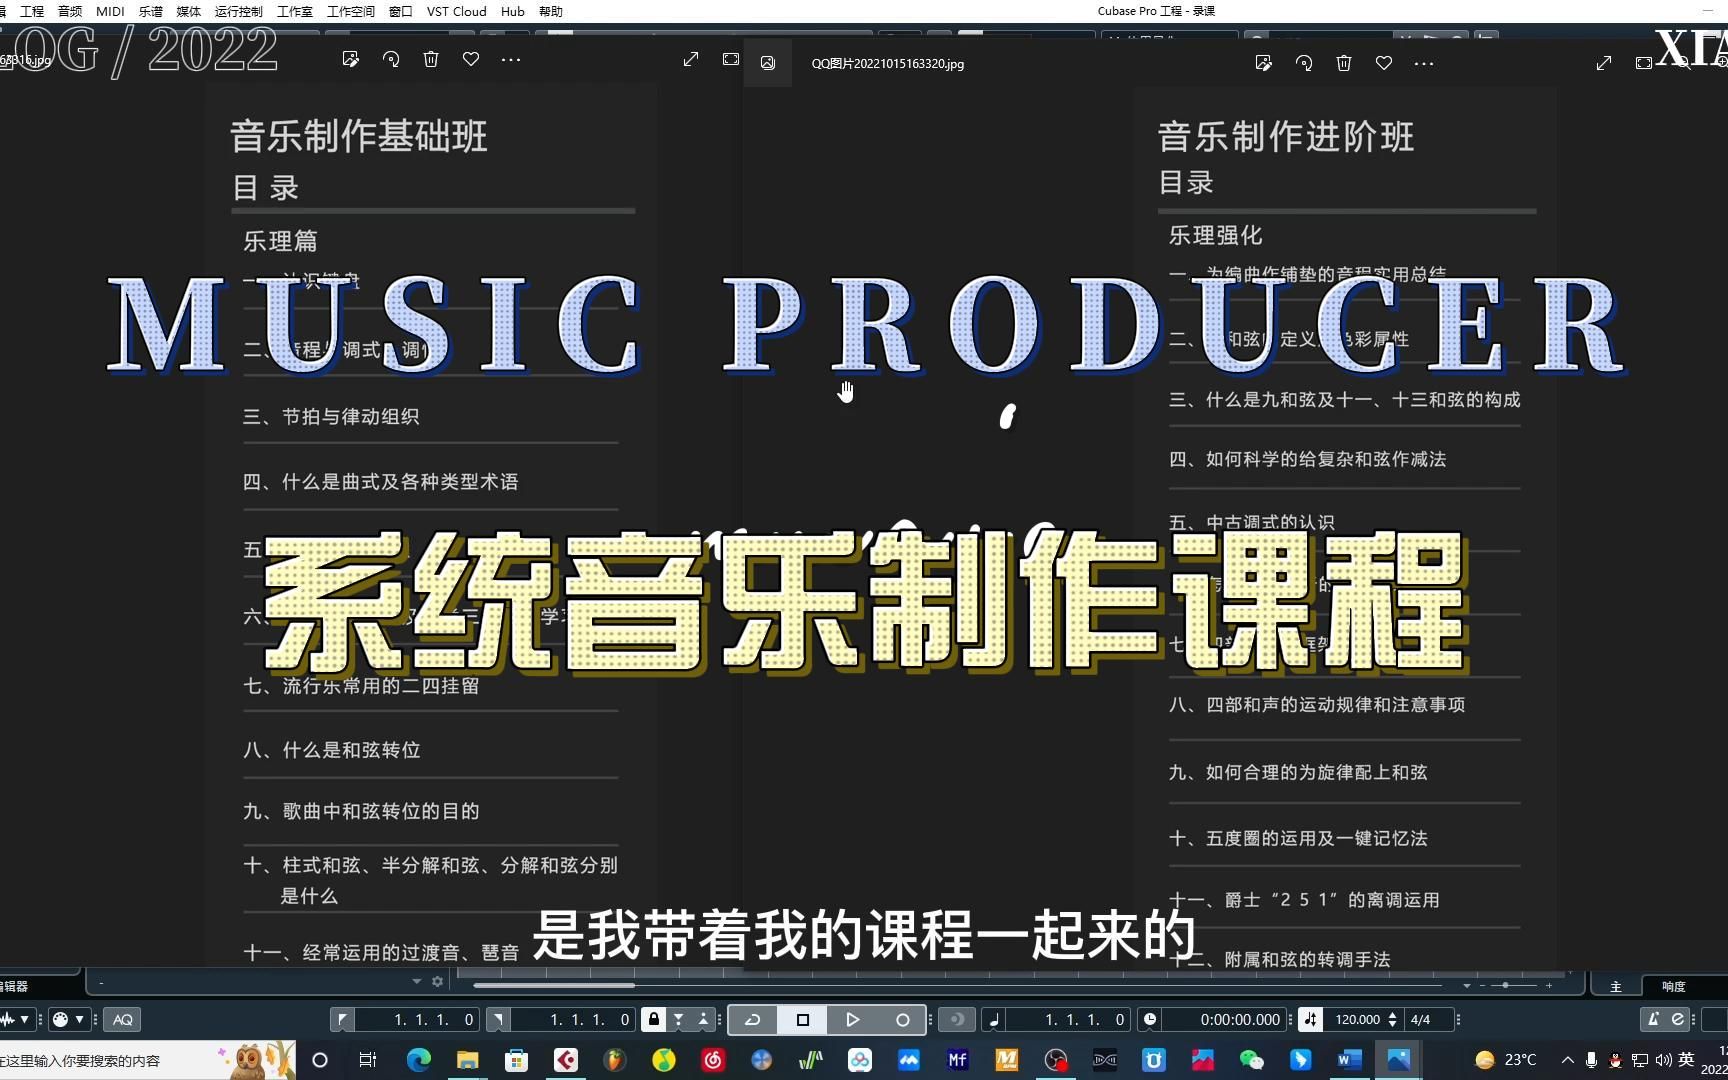Expand left photo viewer to fullscreen arrows
The image size is (1728, 1080).
coord(691,59)
